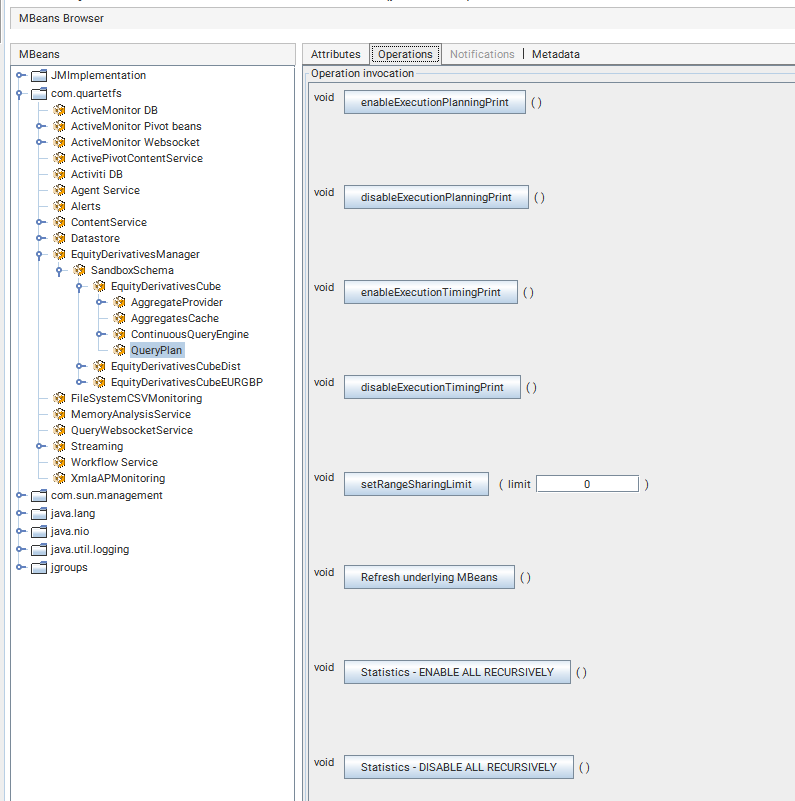Expand the java.lang tree node
The height and width of the screenshot is (801, 795).
tap(21, 514)
